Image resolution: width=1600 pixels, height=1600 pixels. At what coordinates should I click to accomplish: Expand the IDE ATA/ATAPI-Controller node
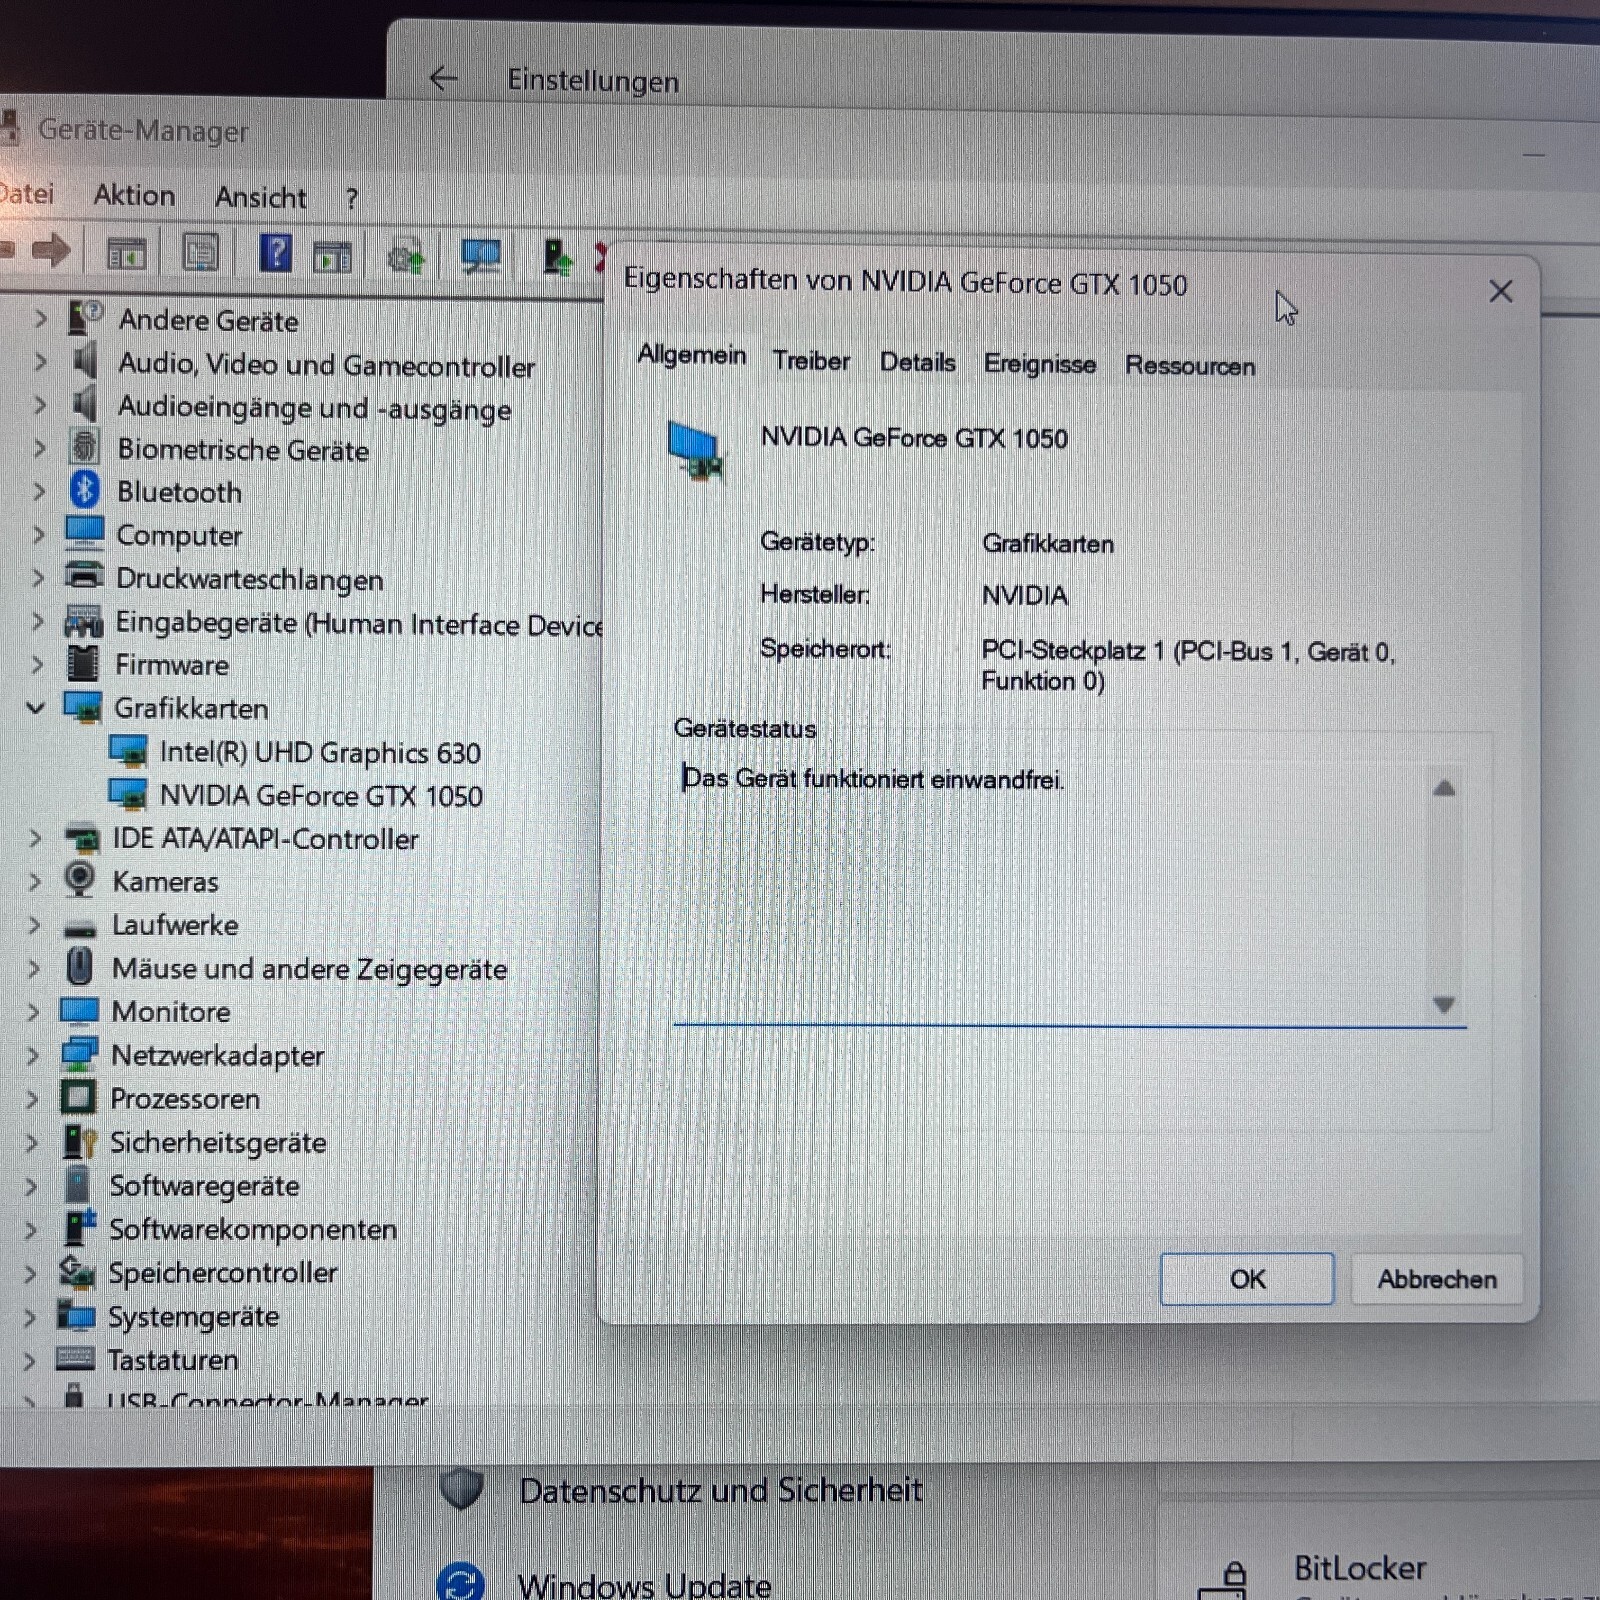[35, 837]
